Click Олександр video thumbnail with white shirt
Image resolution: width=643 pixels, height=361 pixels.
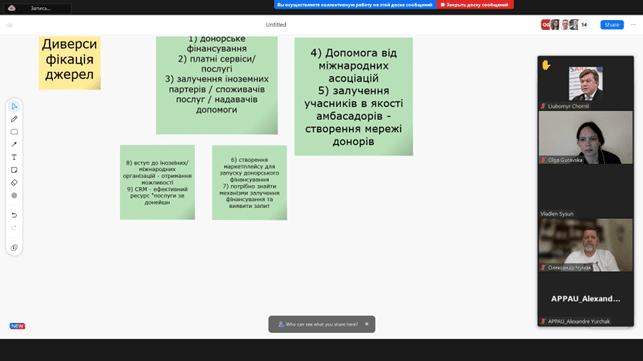[x=586, y=245]
